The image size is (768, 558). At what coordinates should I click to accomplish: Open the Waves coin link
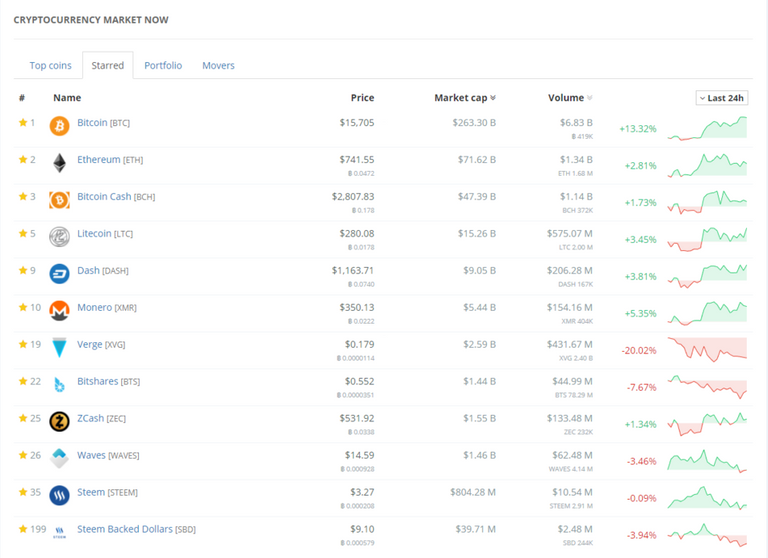pos(91,455)
